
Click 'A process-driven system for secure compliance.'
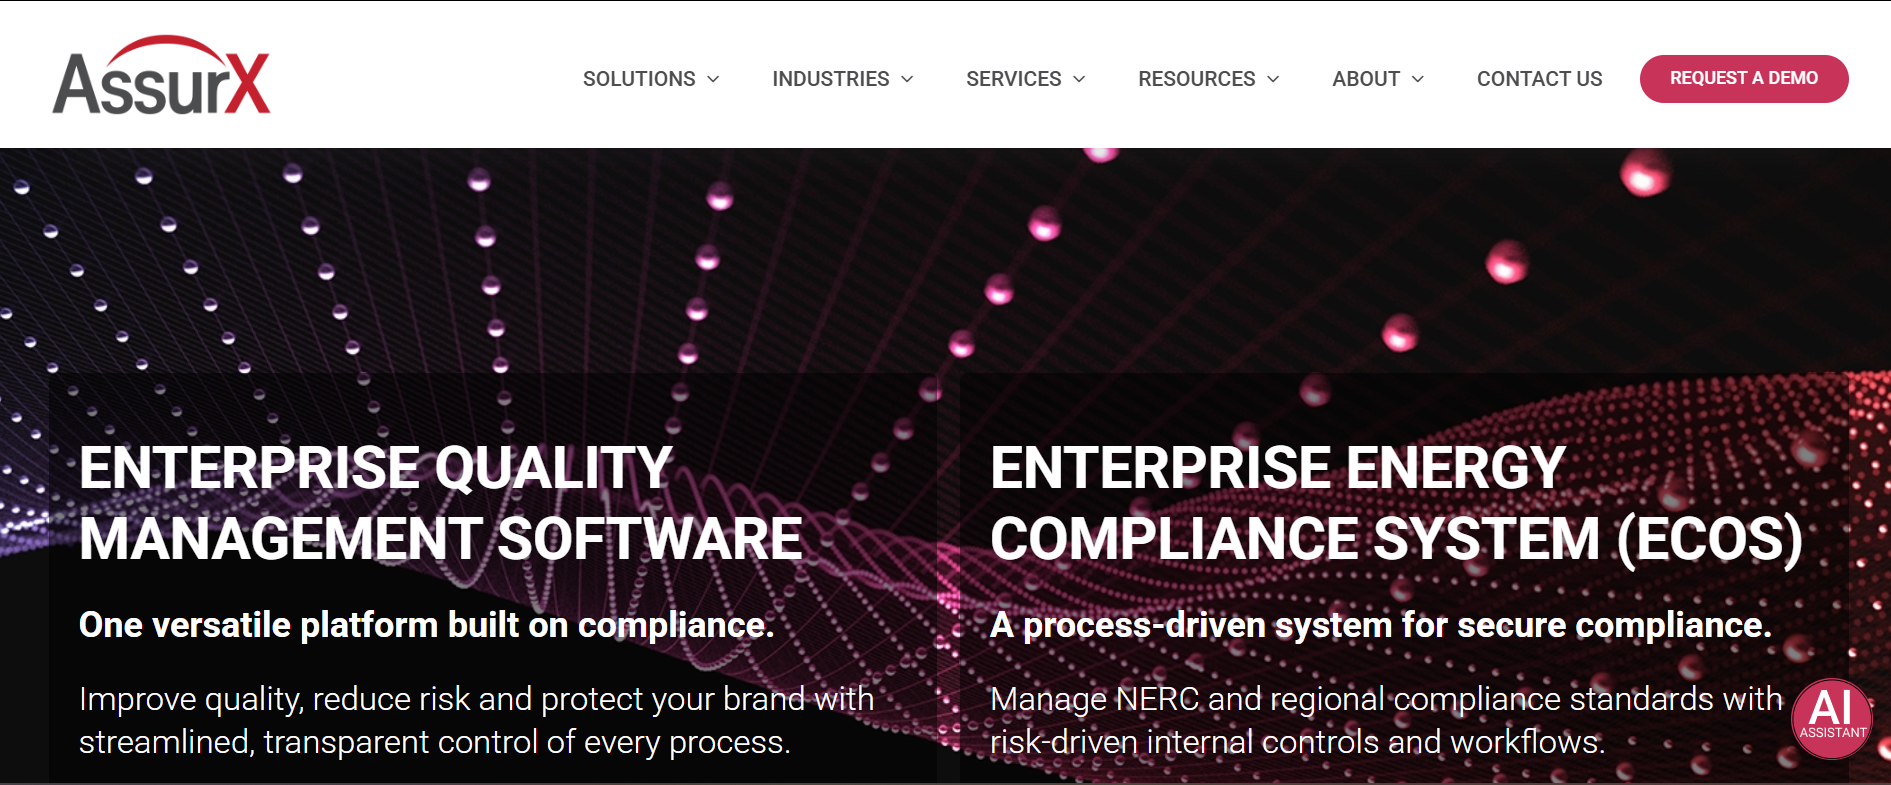coord(1380,625)
